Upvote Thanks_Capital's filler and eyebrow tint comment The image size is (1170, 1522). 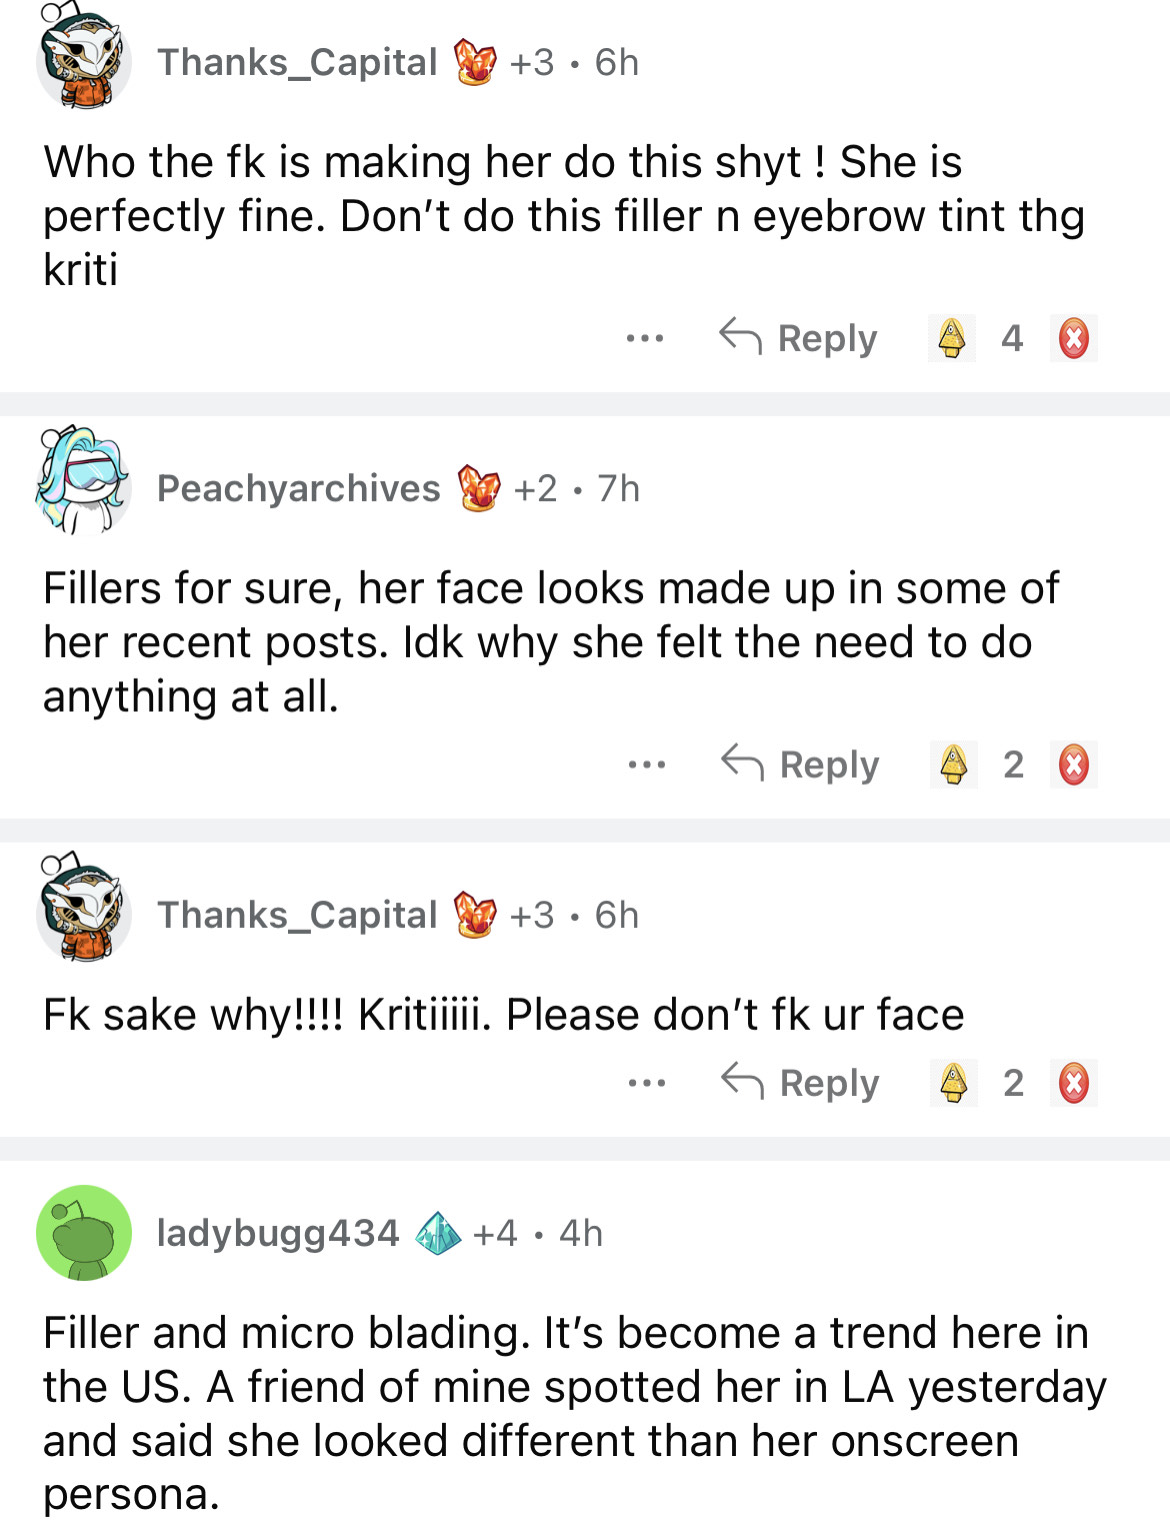(952, 338)
